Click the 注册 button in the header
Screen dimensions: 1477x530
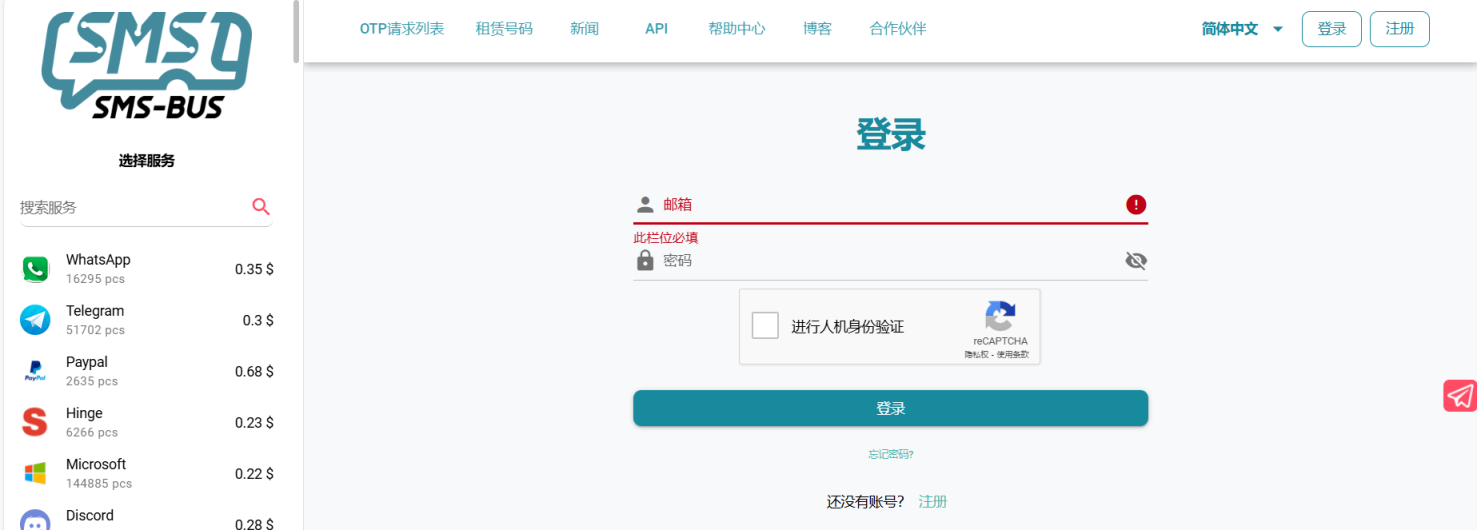click(x=1399, y=29)
